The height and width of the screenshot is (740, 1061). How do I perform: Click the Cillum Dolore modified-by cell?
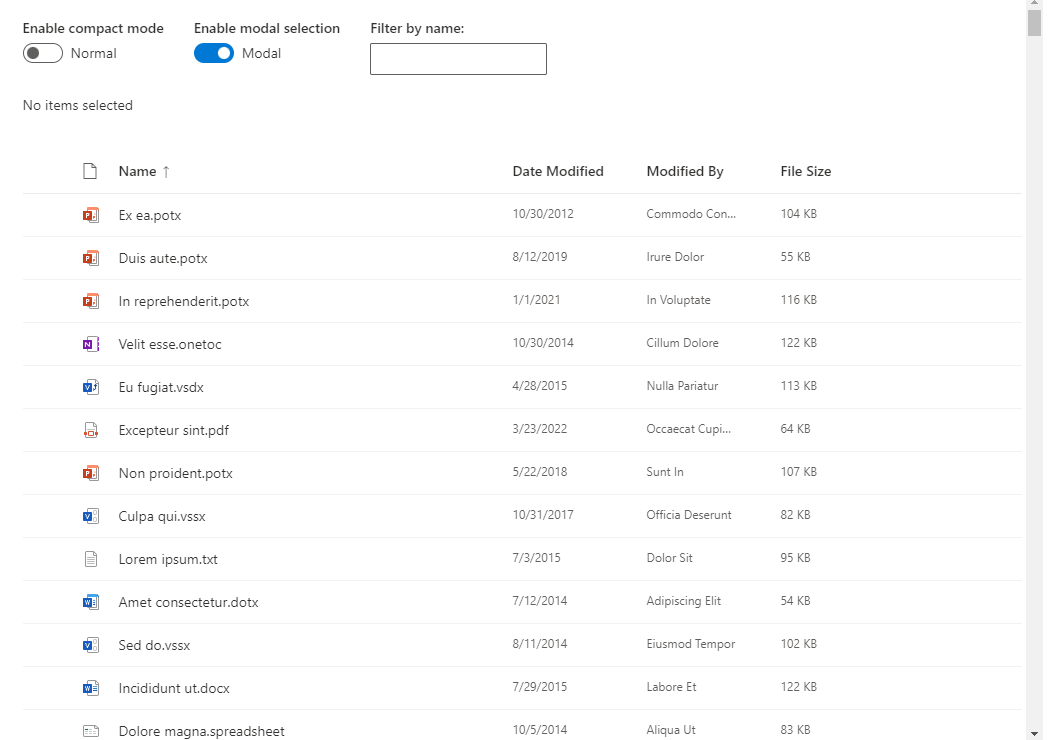tap(682, 343)
